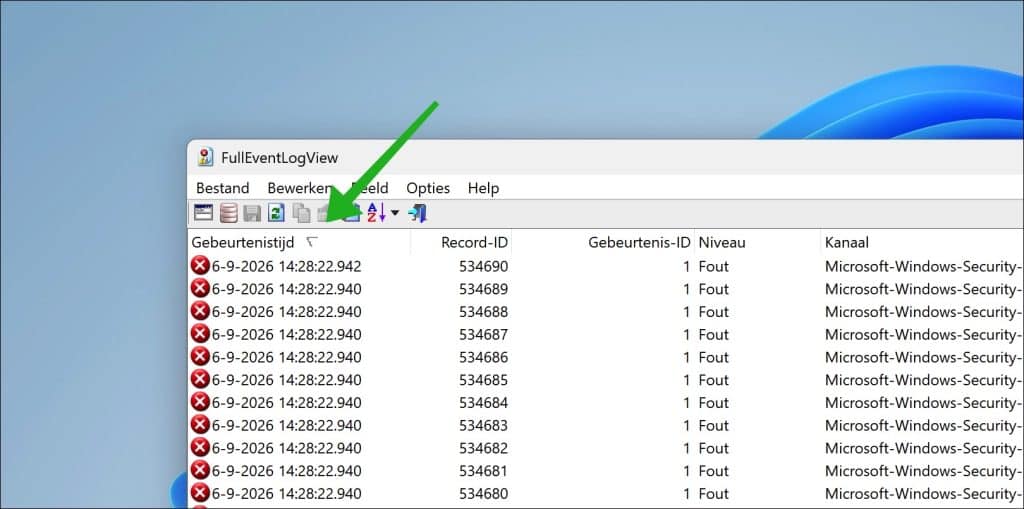This screenshot has width=1024, height=509.
Task: Click the Fout level in row 534684
Action: pyautogui.click(x=713, y=402)
